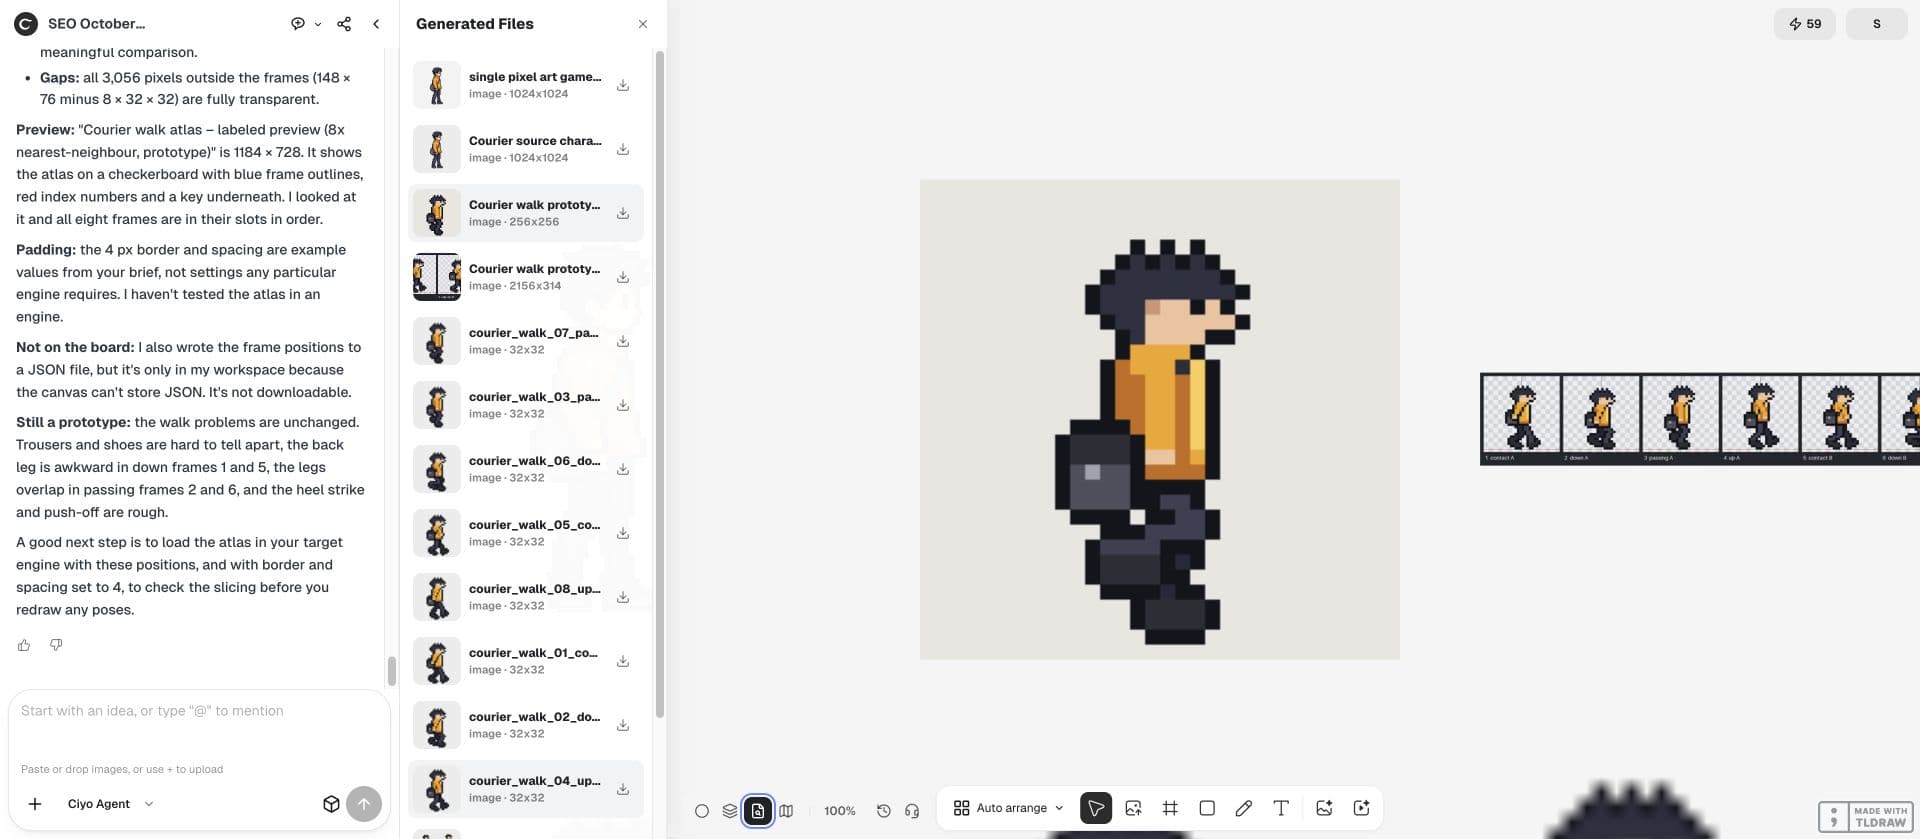Share the chat using share icon
The image size is (1920, 839).
coord(344,24)
